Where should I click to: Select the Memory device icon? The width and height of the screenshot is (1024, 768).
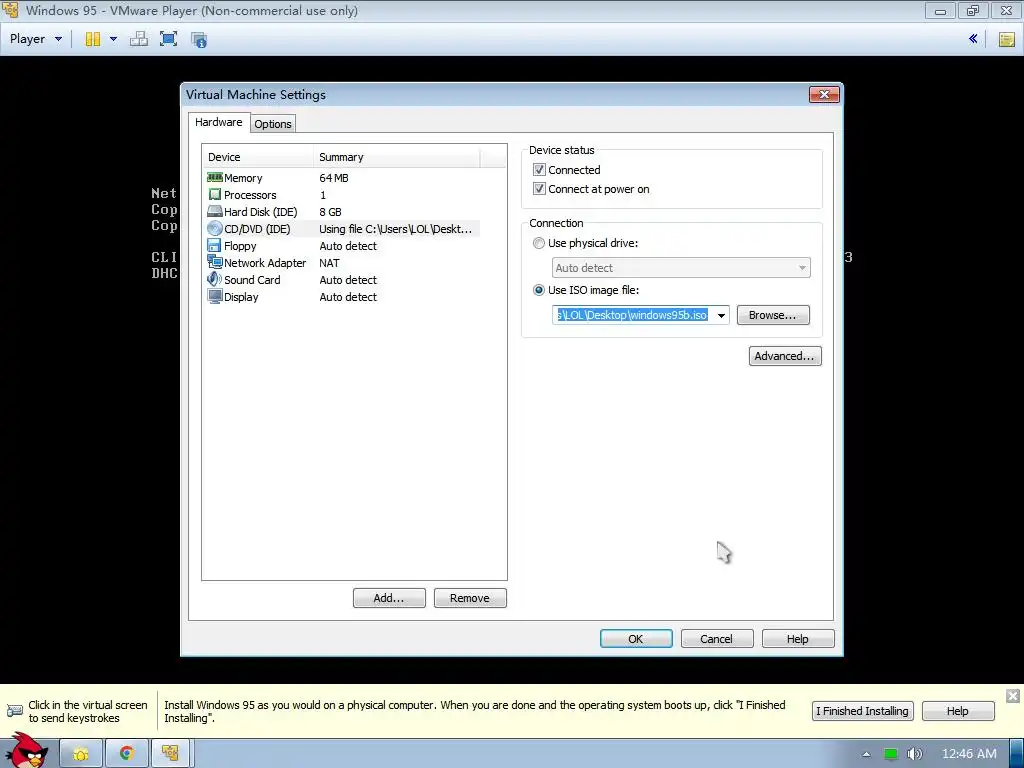(x=215, y=178)
